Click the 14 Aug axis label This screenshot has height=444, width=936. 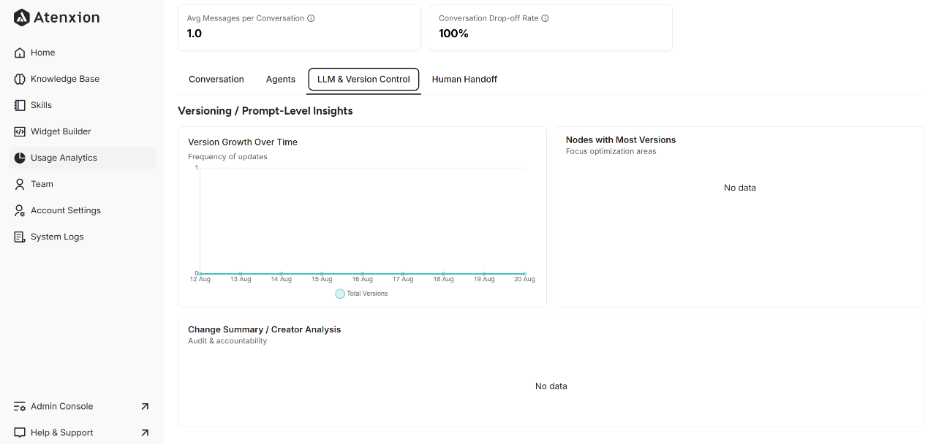(281, 279)
